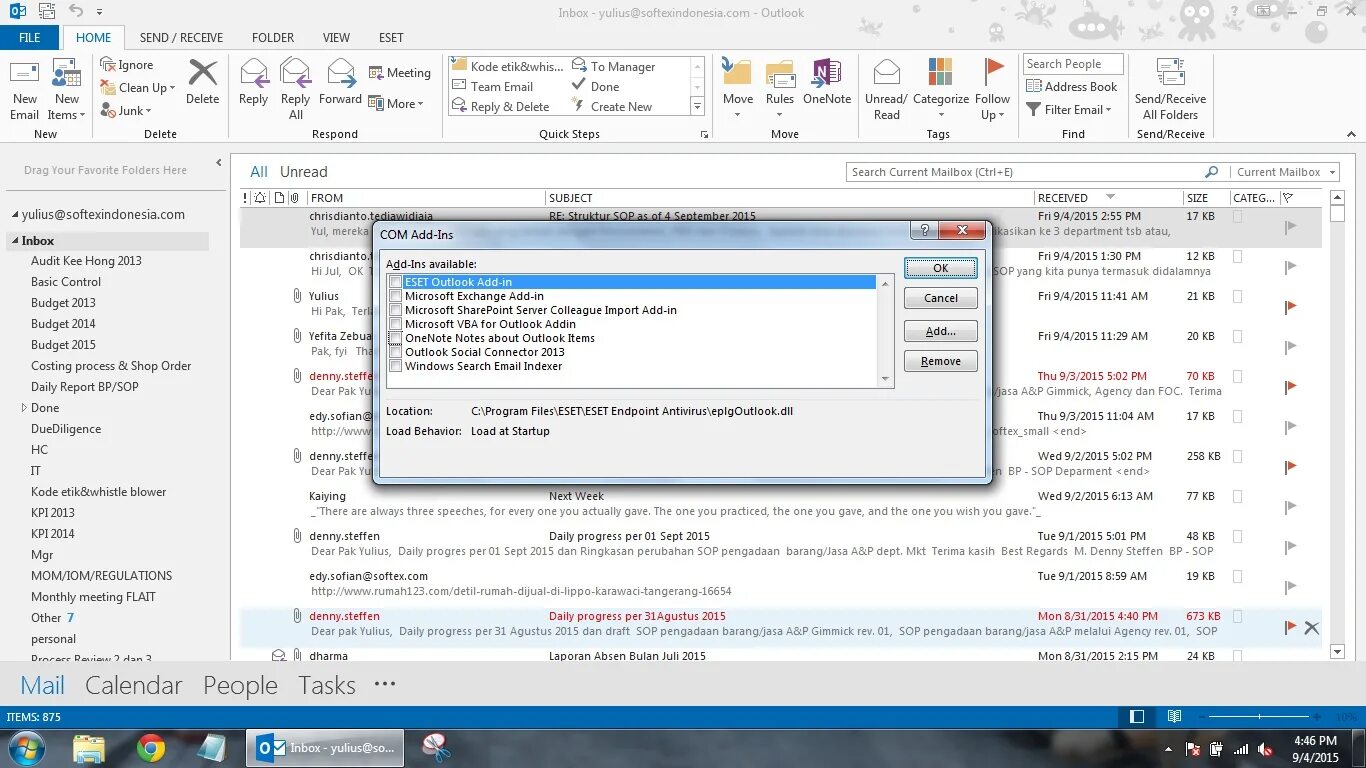Select the Create New quick step
The width and height of the screenshot is (1366, 768).
pyautogui.click(x=611, y=107)
